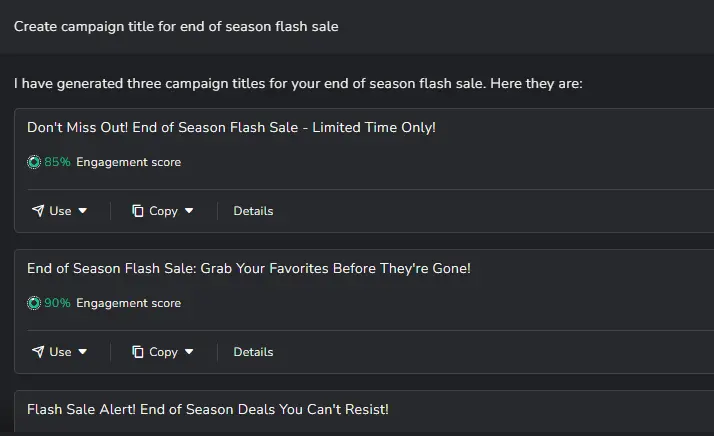Open Details for the 90% engagement title

click(x=253, y=351)
